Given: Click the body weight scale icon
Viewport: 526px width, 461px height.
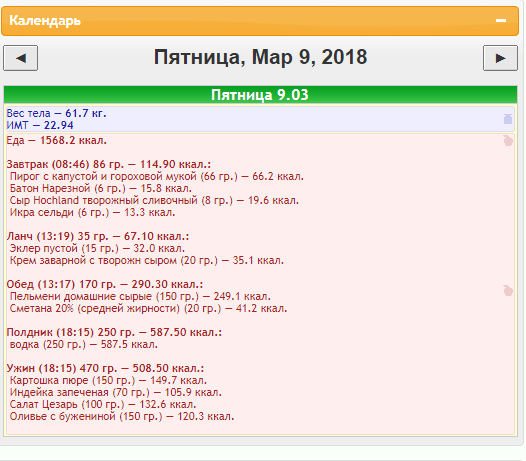Looking at the screenshot, I should (508, 119).
